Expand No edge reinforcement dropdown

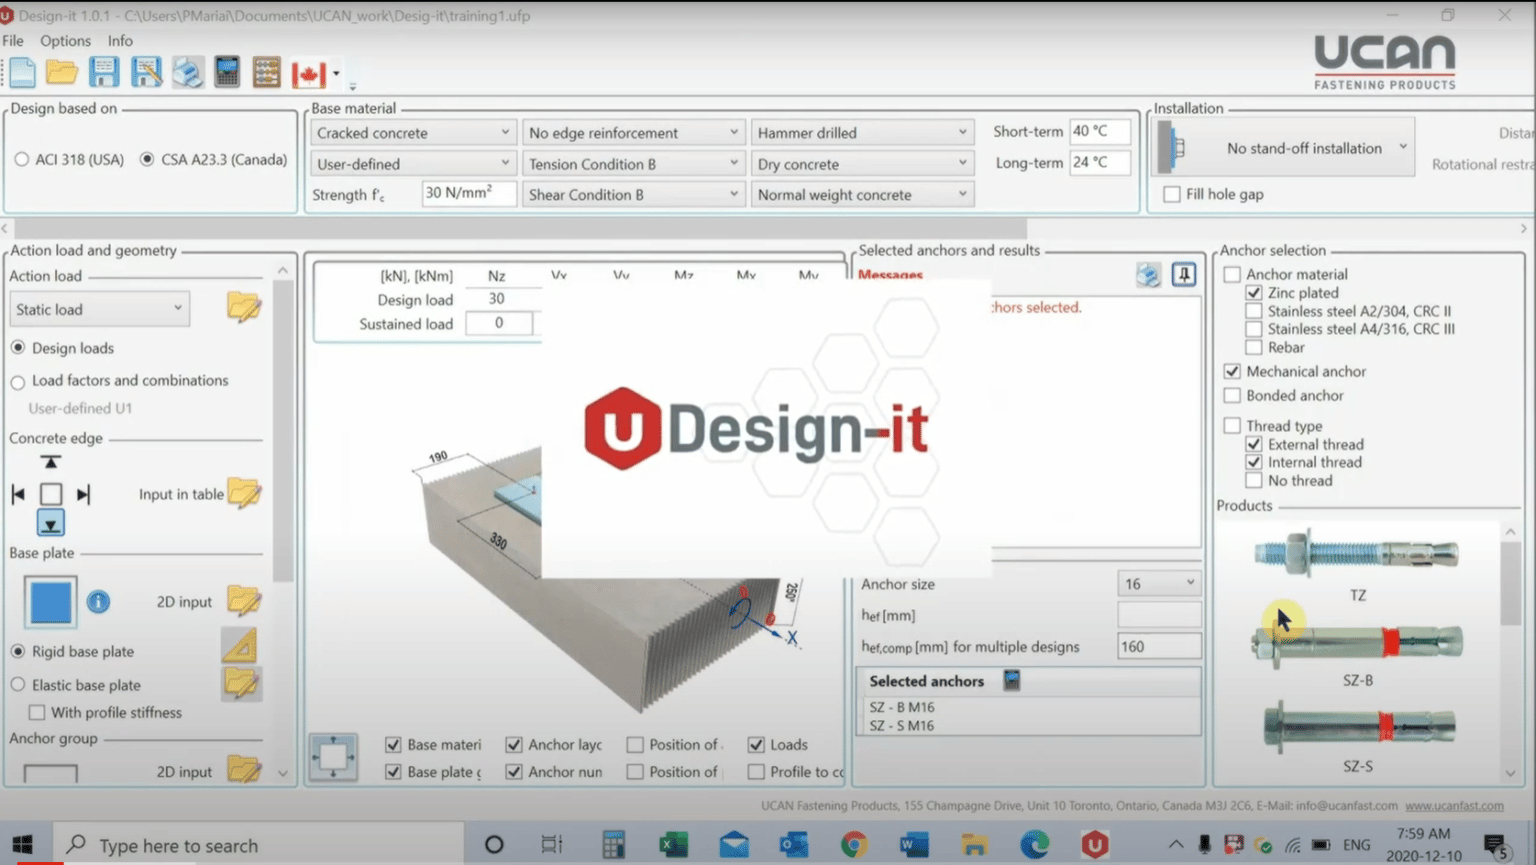(x=633, y=132)
